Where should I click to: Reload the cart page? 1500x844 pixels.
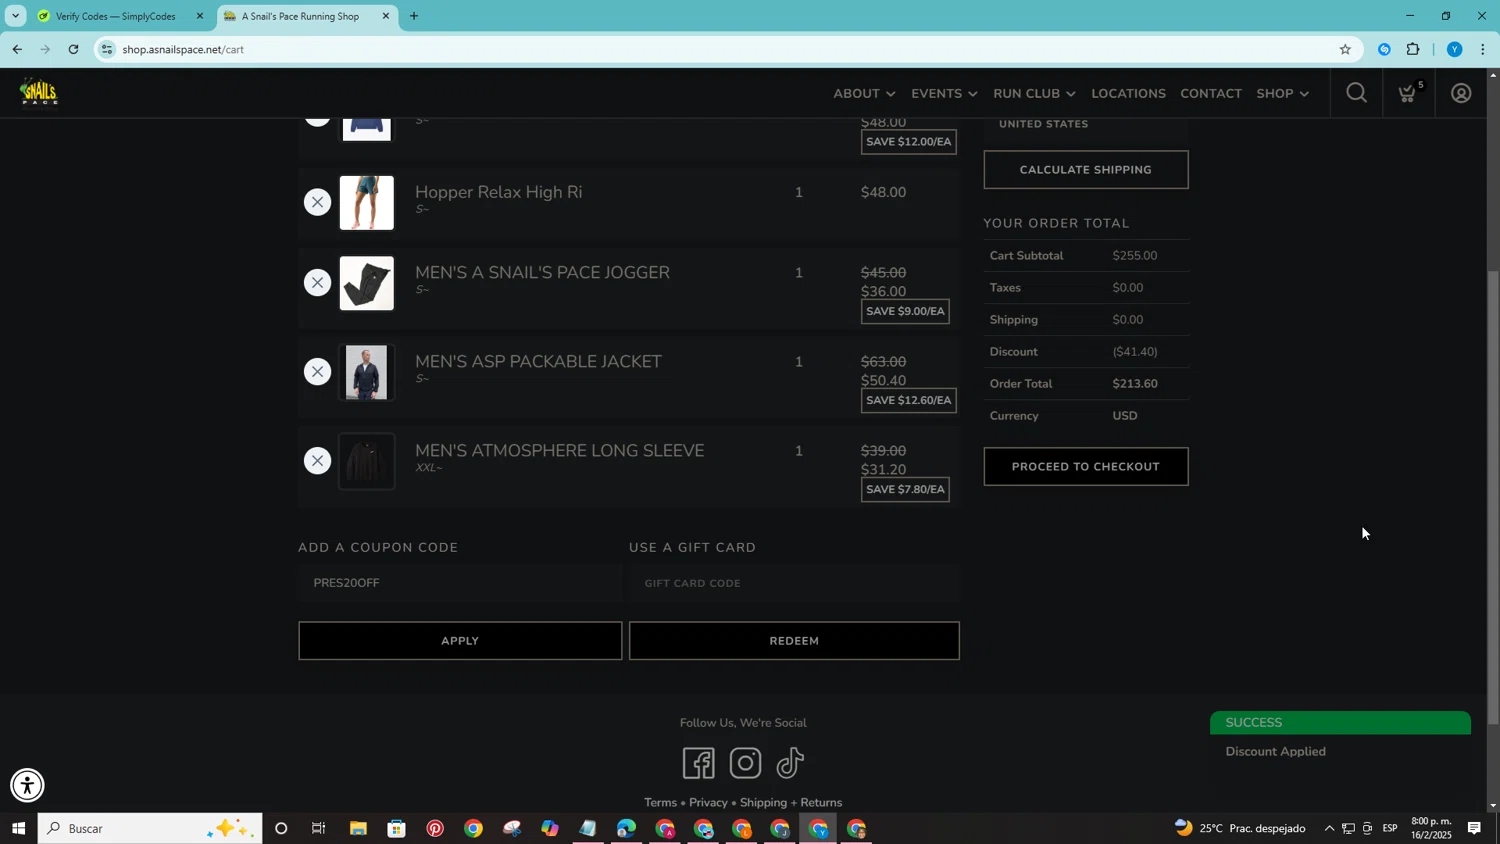pos(73,49)
